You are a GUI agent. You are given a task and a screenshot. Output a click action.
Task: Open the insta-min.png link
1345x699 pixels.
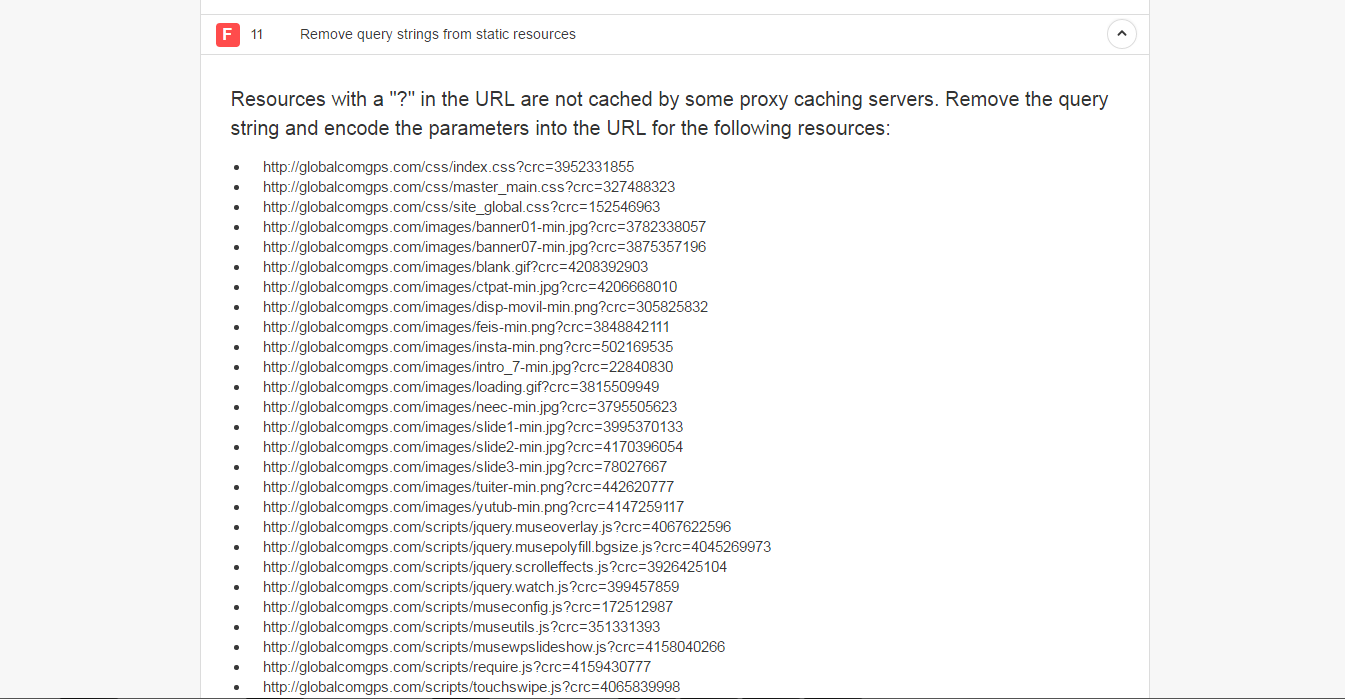[468, 347]
